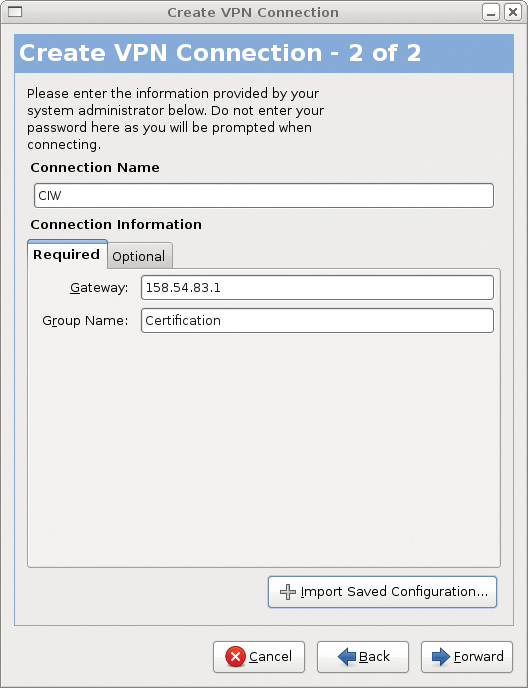Click the Create VPN Connection title bar text
The width and height of the screenshot is (528, 688).
tap(253, 12)
